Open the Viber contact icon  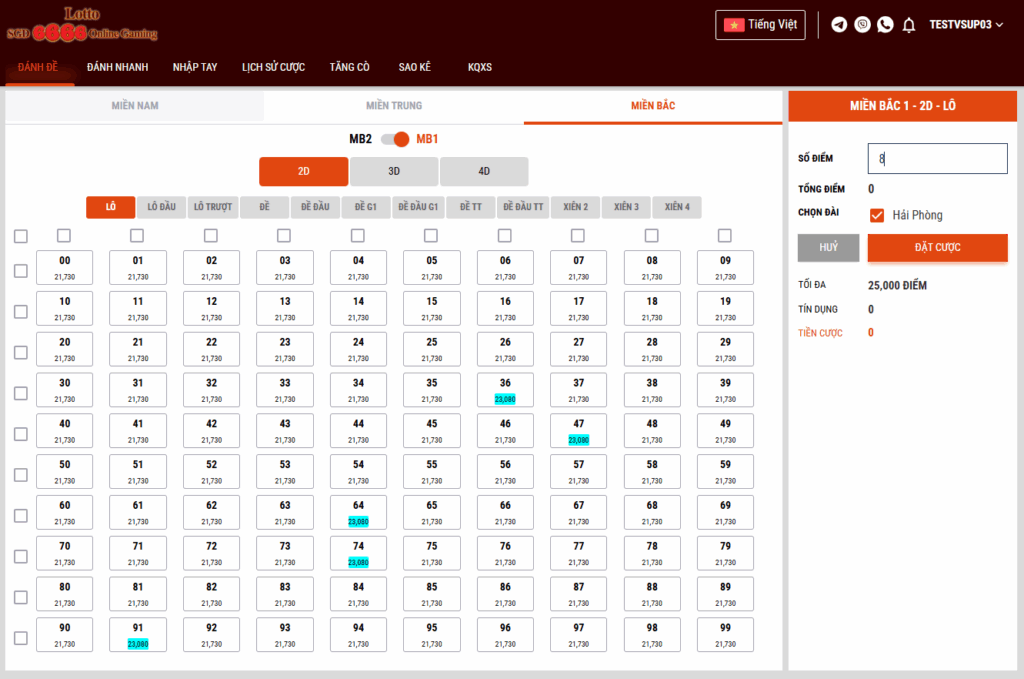click(862, 25)
